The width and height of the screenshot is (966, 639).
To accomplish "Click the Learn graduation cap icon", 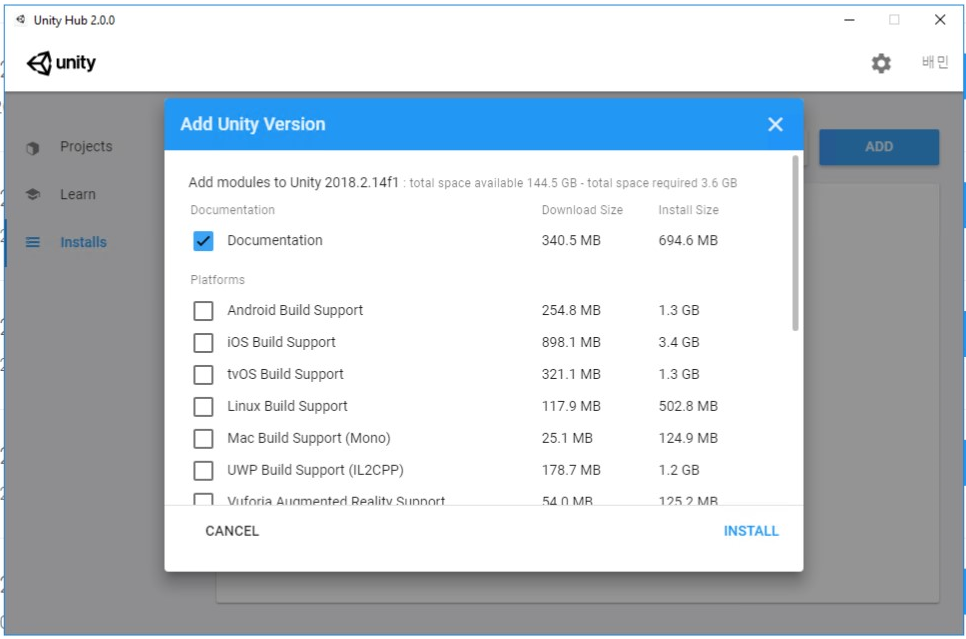I will pos(33,195).
